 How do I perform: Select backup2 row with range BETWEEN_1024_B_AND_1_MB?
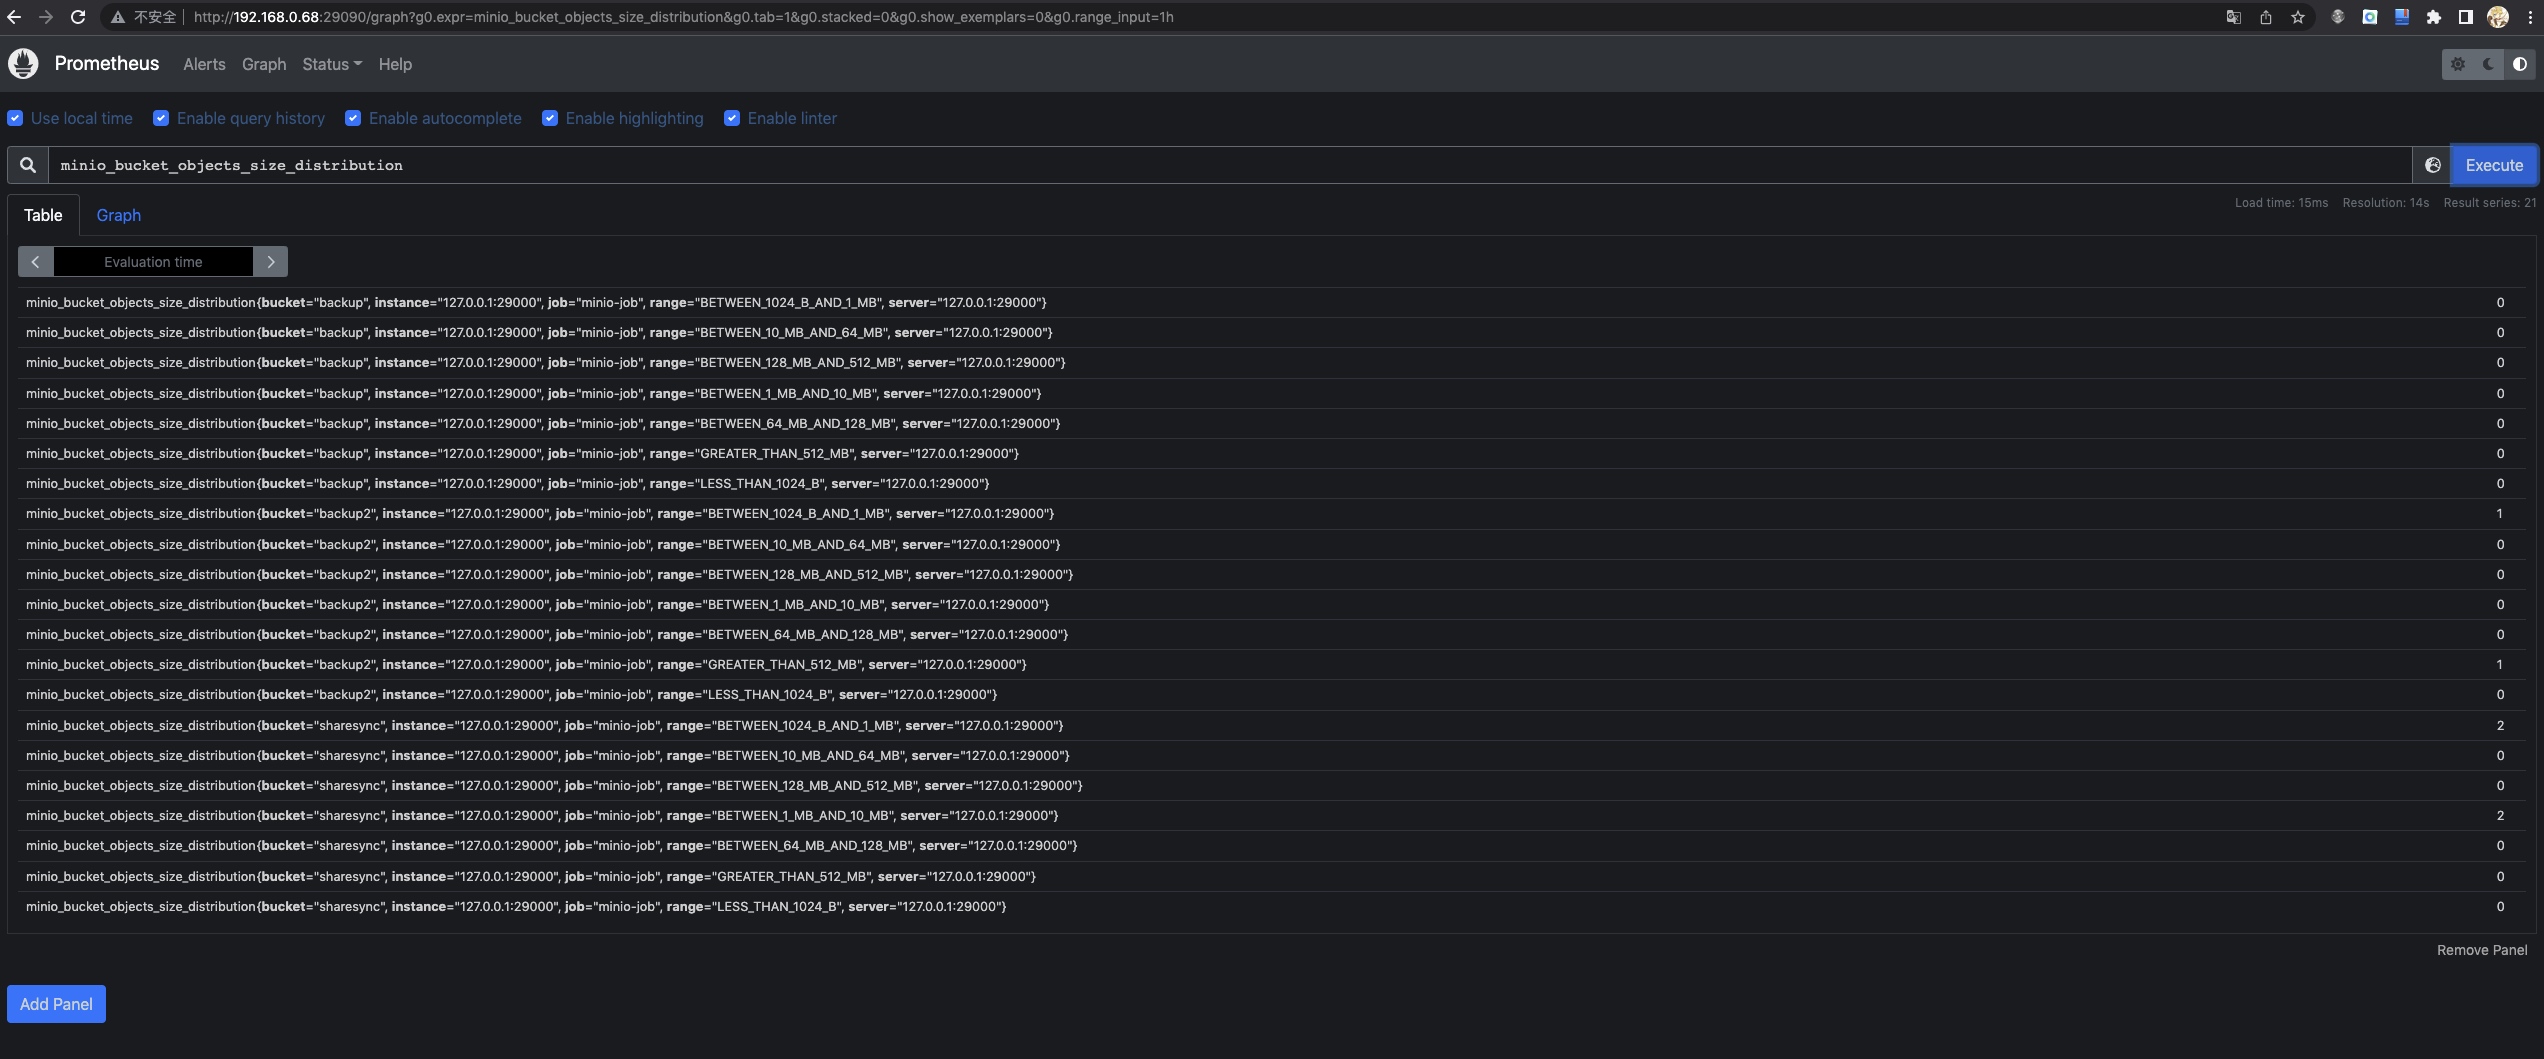[x=1271, y=513]
